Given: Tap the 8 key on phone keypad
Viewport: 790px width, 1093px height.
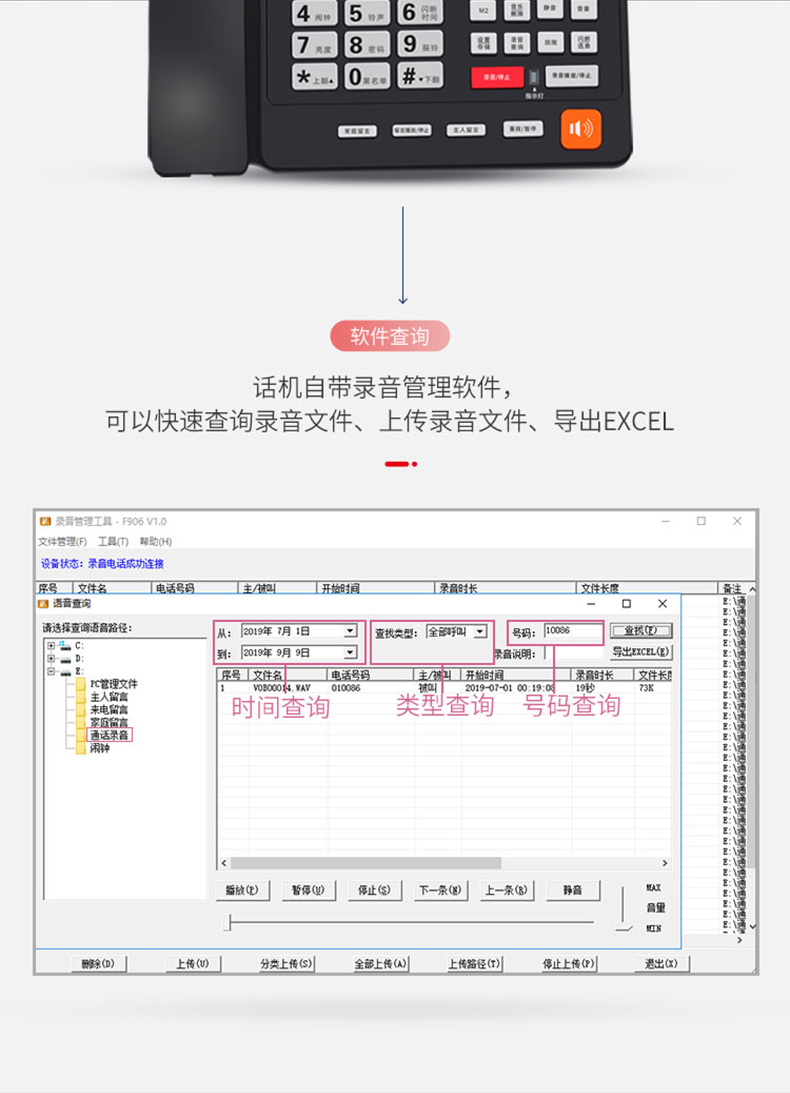Looking at the screenshot, I should (x=367, y=45).
